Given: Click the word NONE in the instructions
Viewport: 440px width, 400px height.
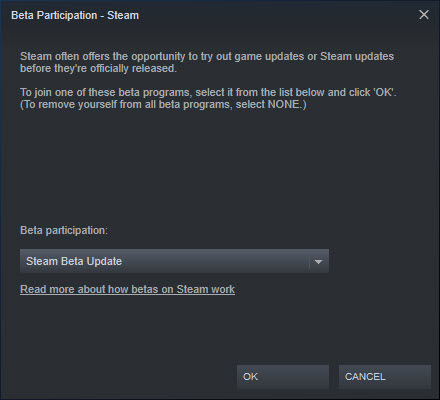Looking at the screenshot, I should click(x=284, y=104).
